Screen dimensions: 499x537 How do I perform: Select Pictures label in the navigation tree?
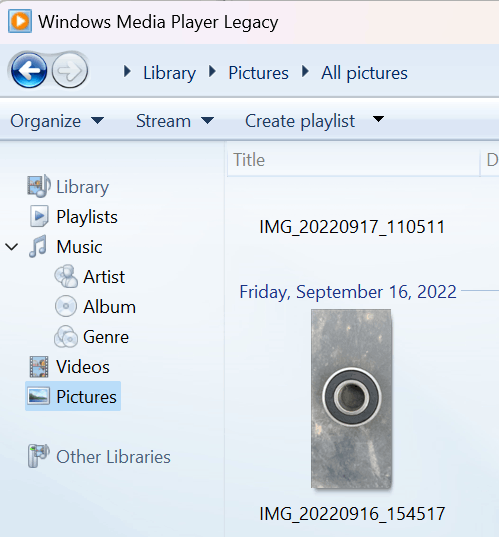click(86, 397)
